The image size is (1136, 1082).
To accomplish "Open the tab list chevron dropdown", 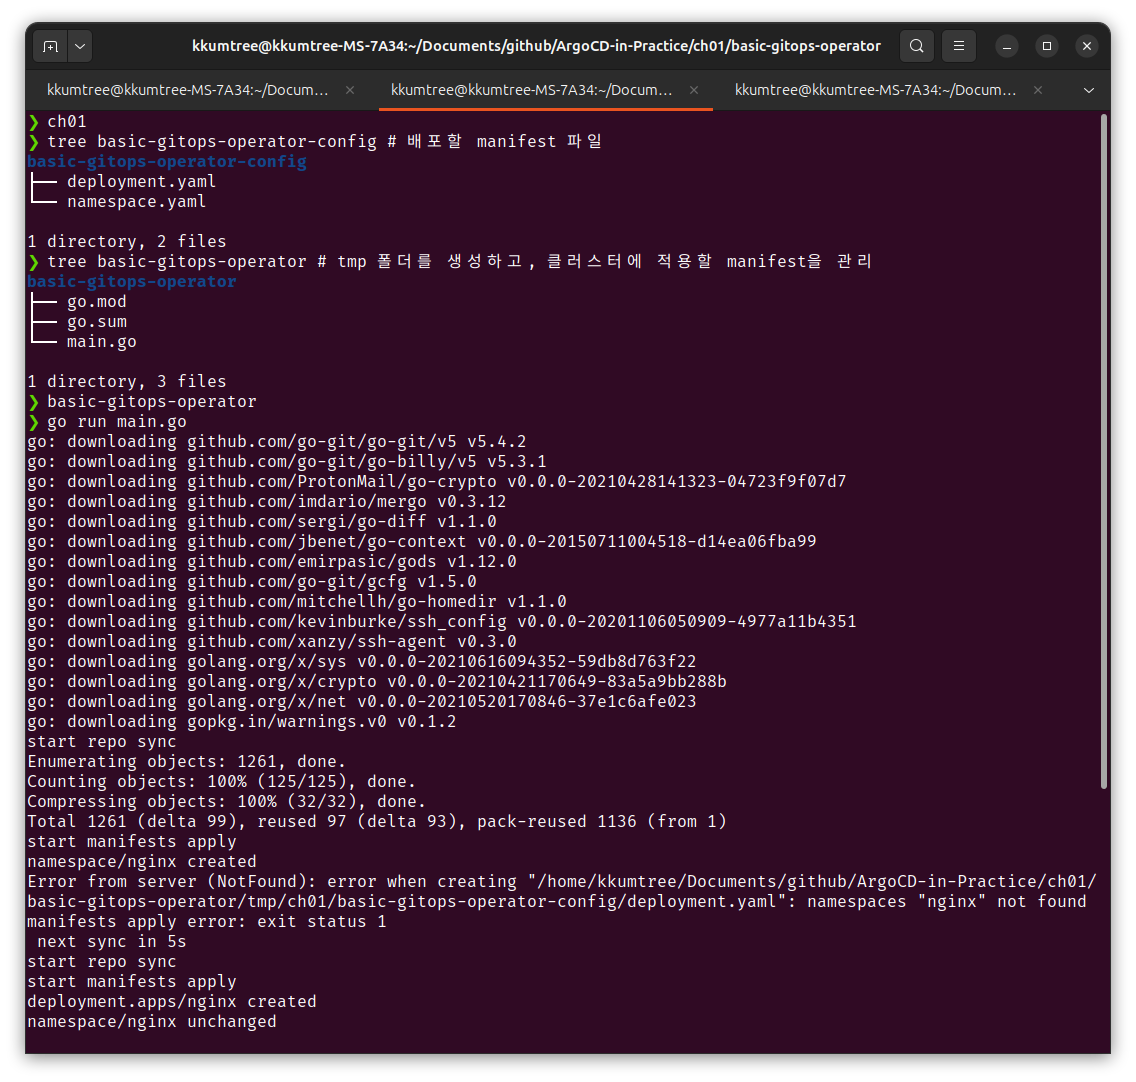I will click(1088, 91).
